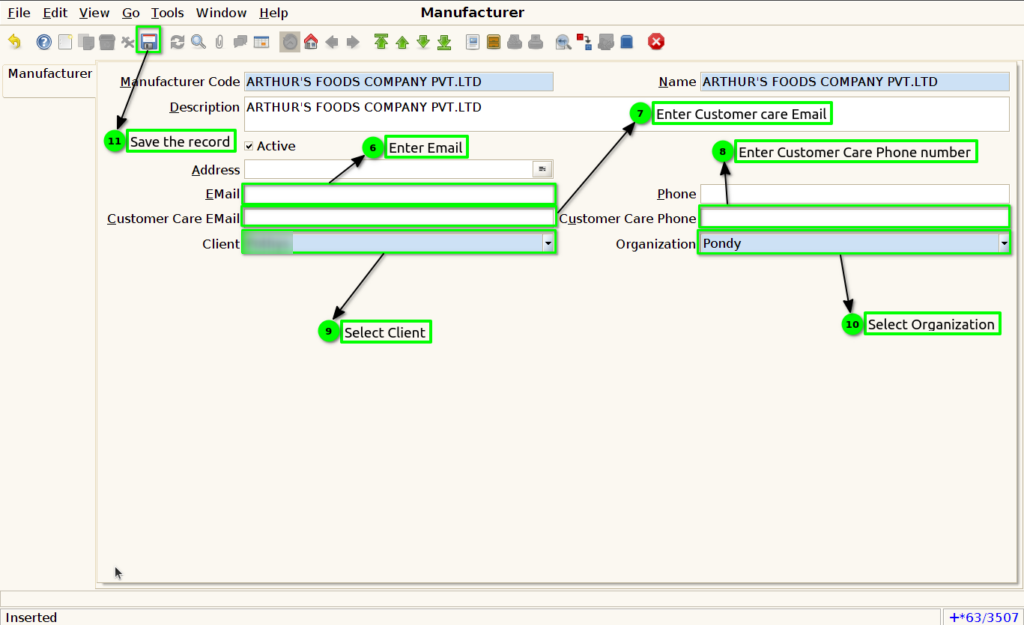Click the Address field location button
The height and width of the screenshot is (625, 1024).
point(542,169)
